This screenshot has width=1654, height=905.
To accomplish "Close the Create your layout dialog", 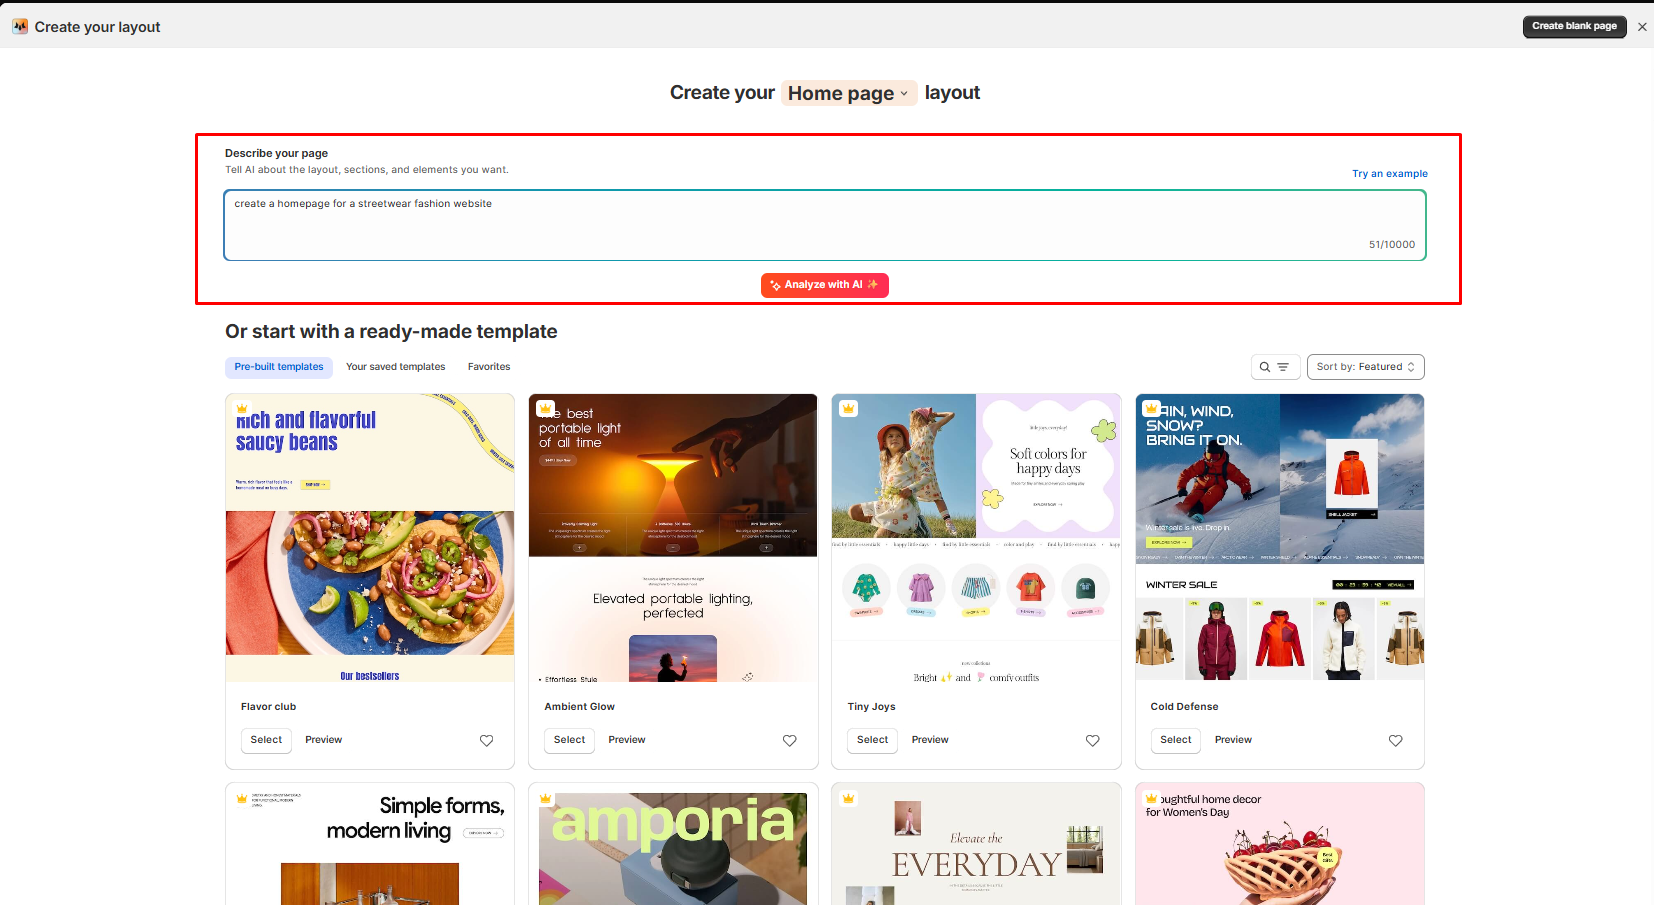I will [x=1642, y=27].
